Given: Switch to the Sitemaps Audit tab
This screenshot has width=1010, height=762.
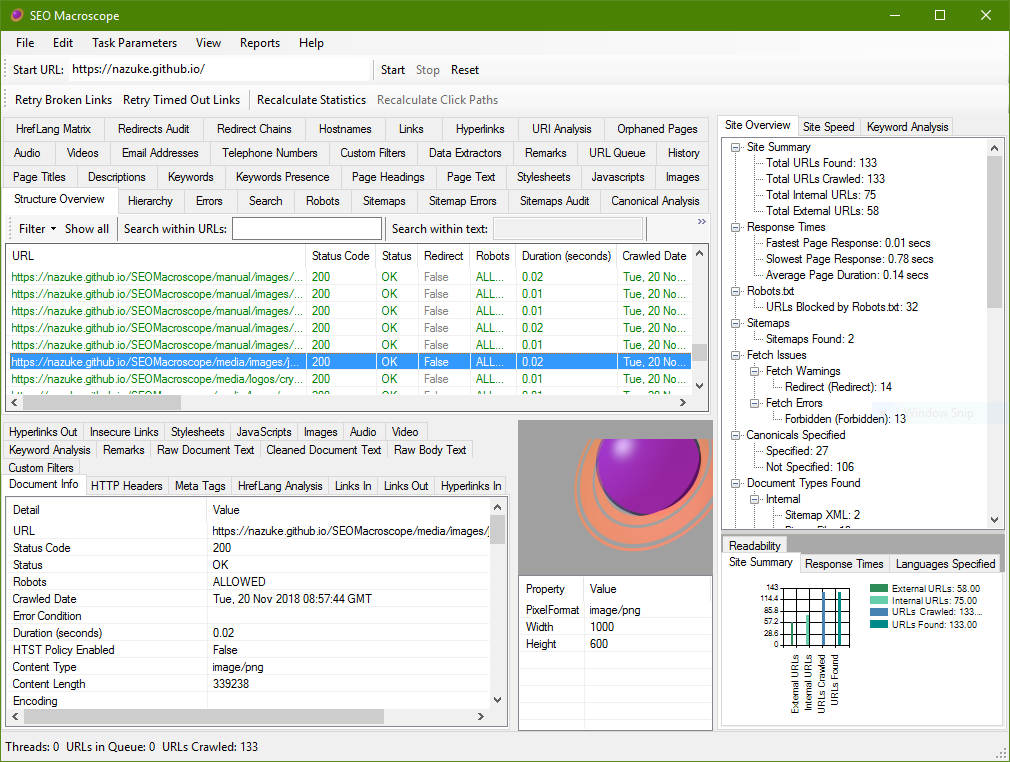Looking at the screenshot, I should [554, 201].
